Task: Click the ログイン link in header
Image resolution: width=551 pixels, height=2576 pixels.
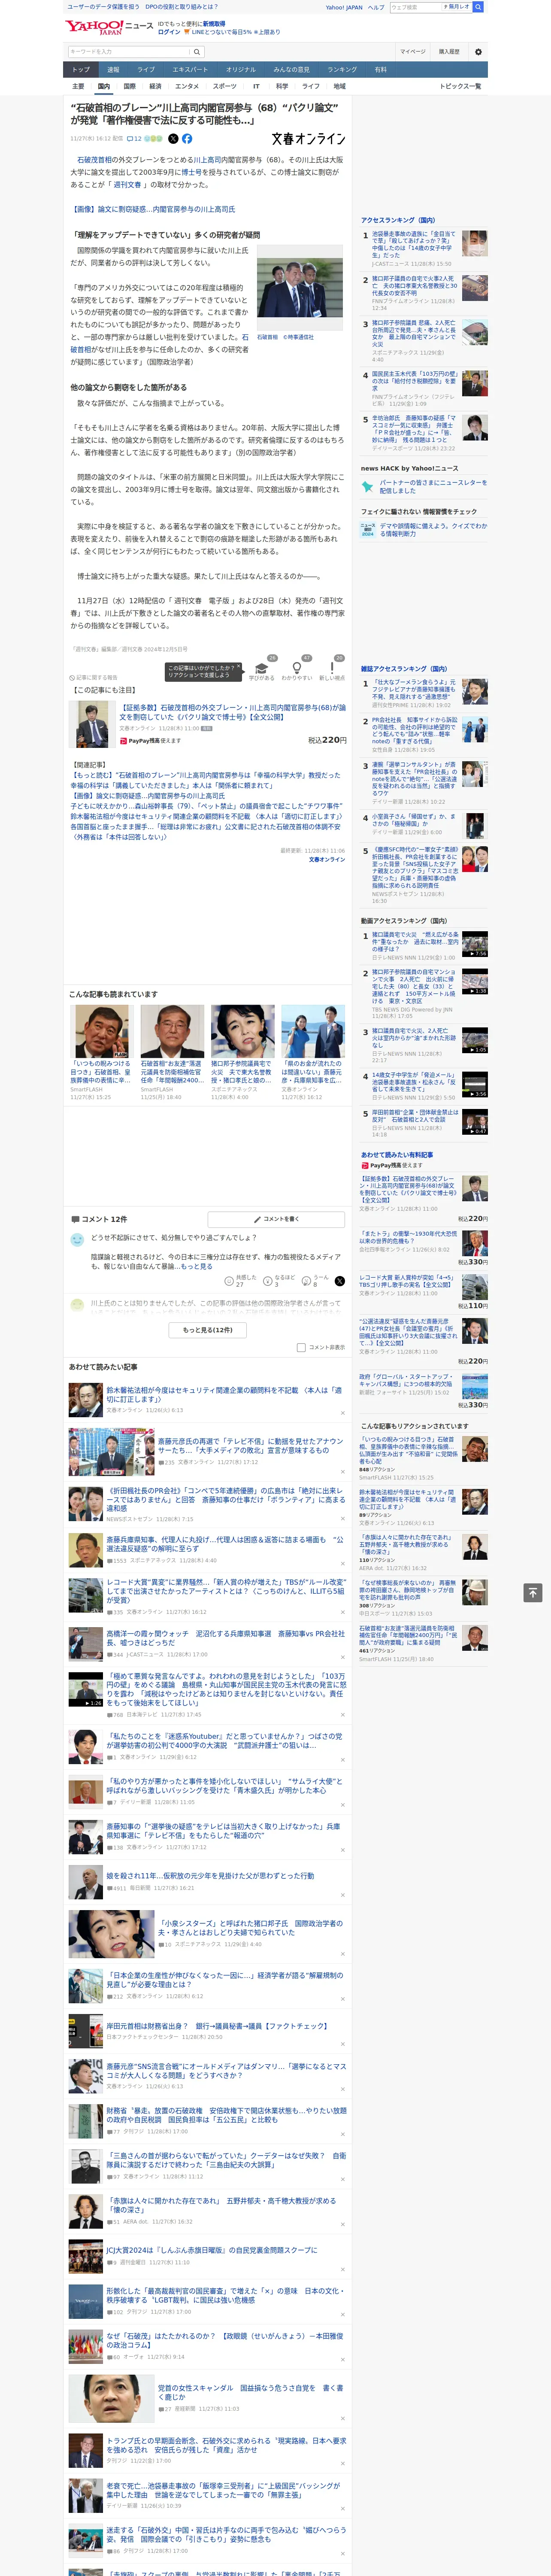Action: (169, 32)
